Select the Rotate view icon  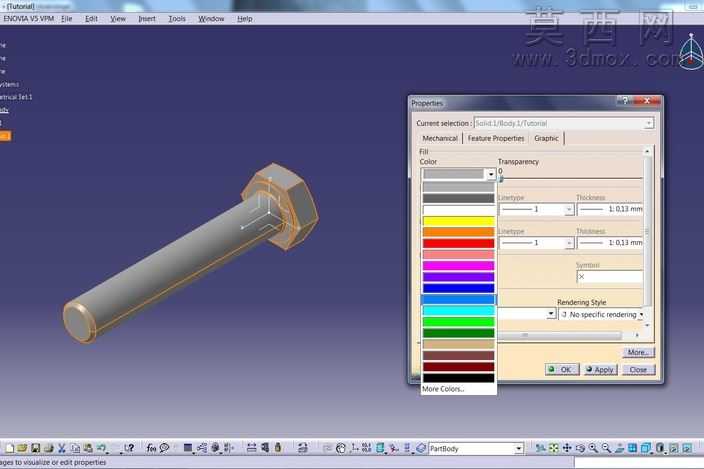[580, 448]
